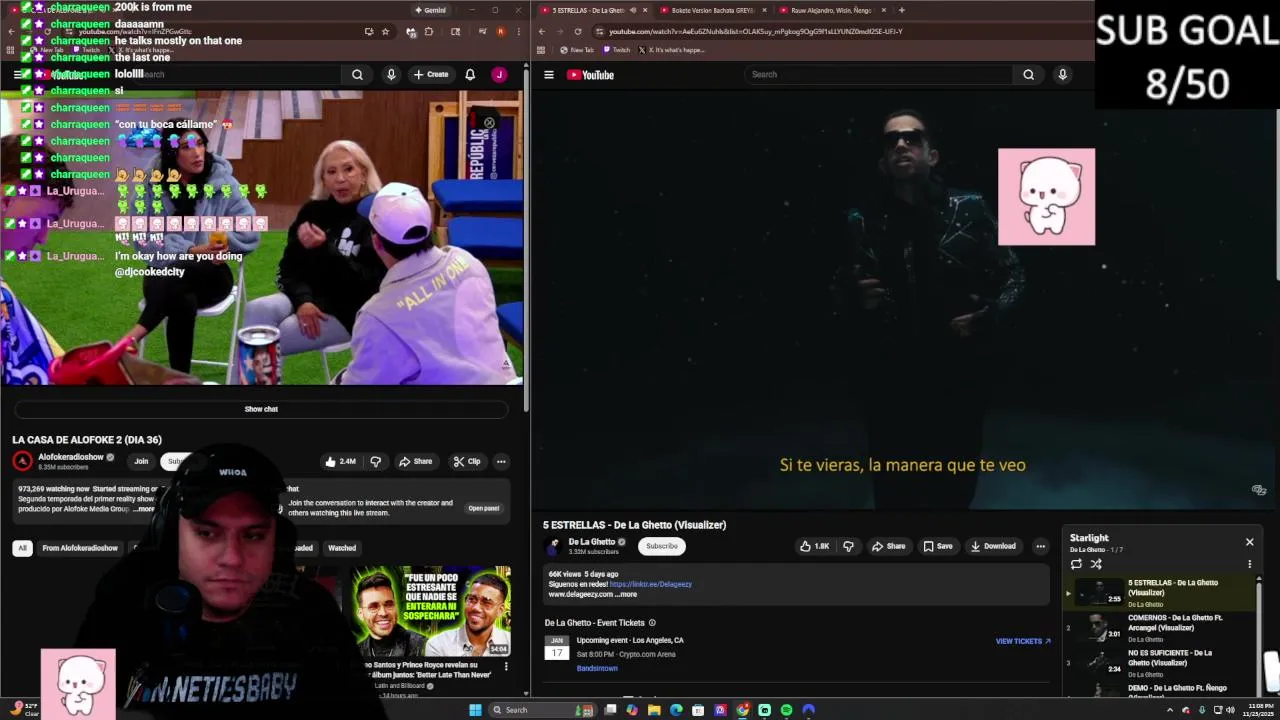The height and width of the screenshot is (720, 1280).
Task: Open the linktr.ee/Delageezy link
Action: (650, 584)
